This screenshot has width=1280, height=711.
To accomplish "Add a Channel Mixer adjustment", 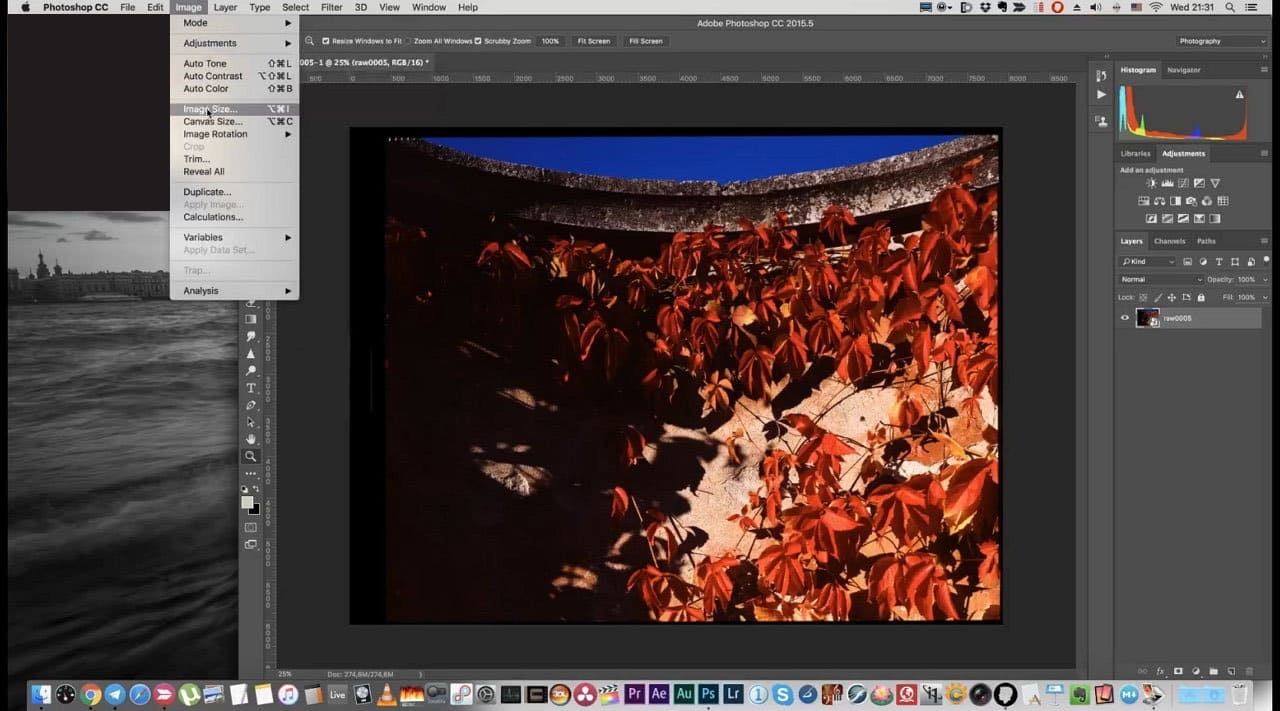I will [x=1207, y=201].
